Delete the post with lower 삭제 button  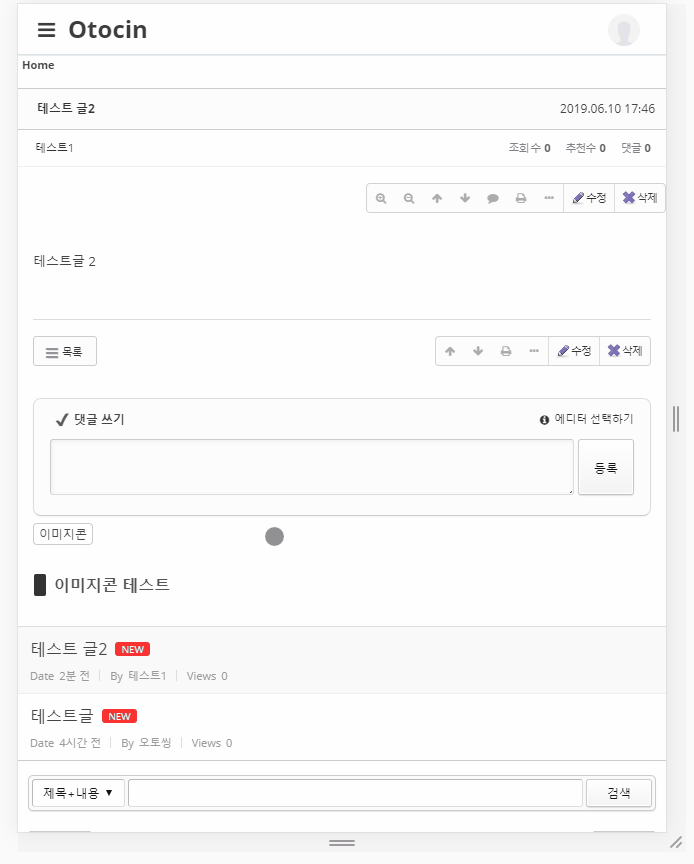[x=625, y=351]
